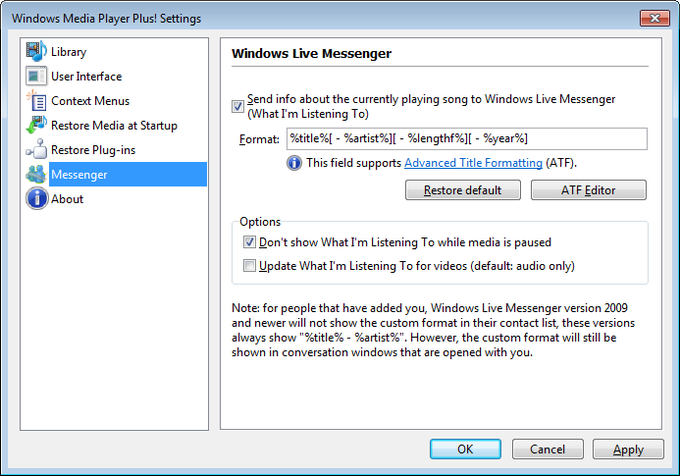
Task: Enable Update What I'm Listening To for videos
Action: tap(249, 265)
